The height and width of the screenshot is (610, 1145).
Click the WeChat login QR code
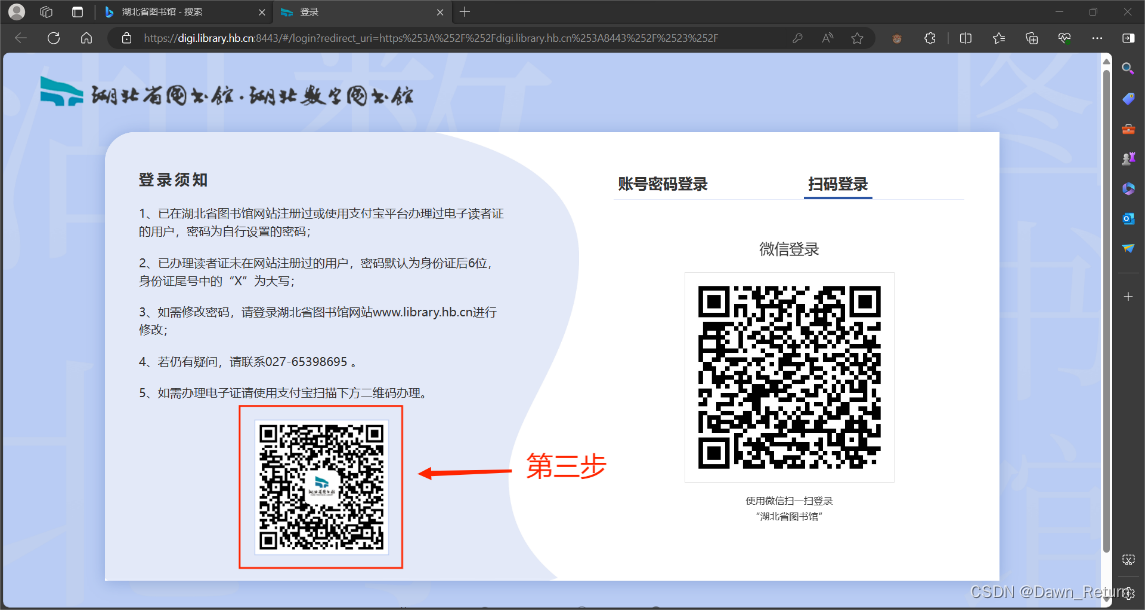pos(789,377)
